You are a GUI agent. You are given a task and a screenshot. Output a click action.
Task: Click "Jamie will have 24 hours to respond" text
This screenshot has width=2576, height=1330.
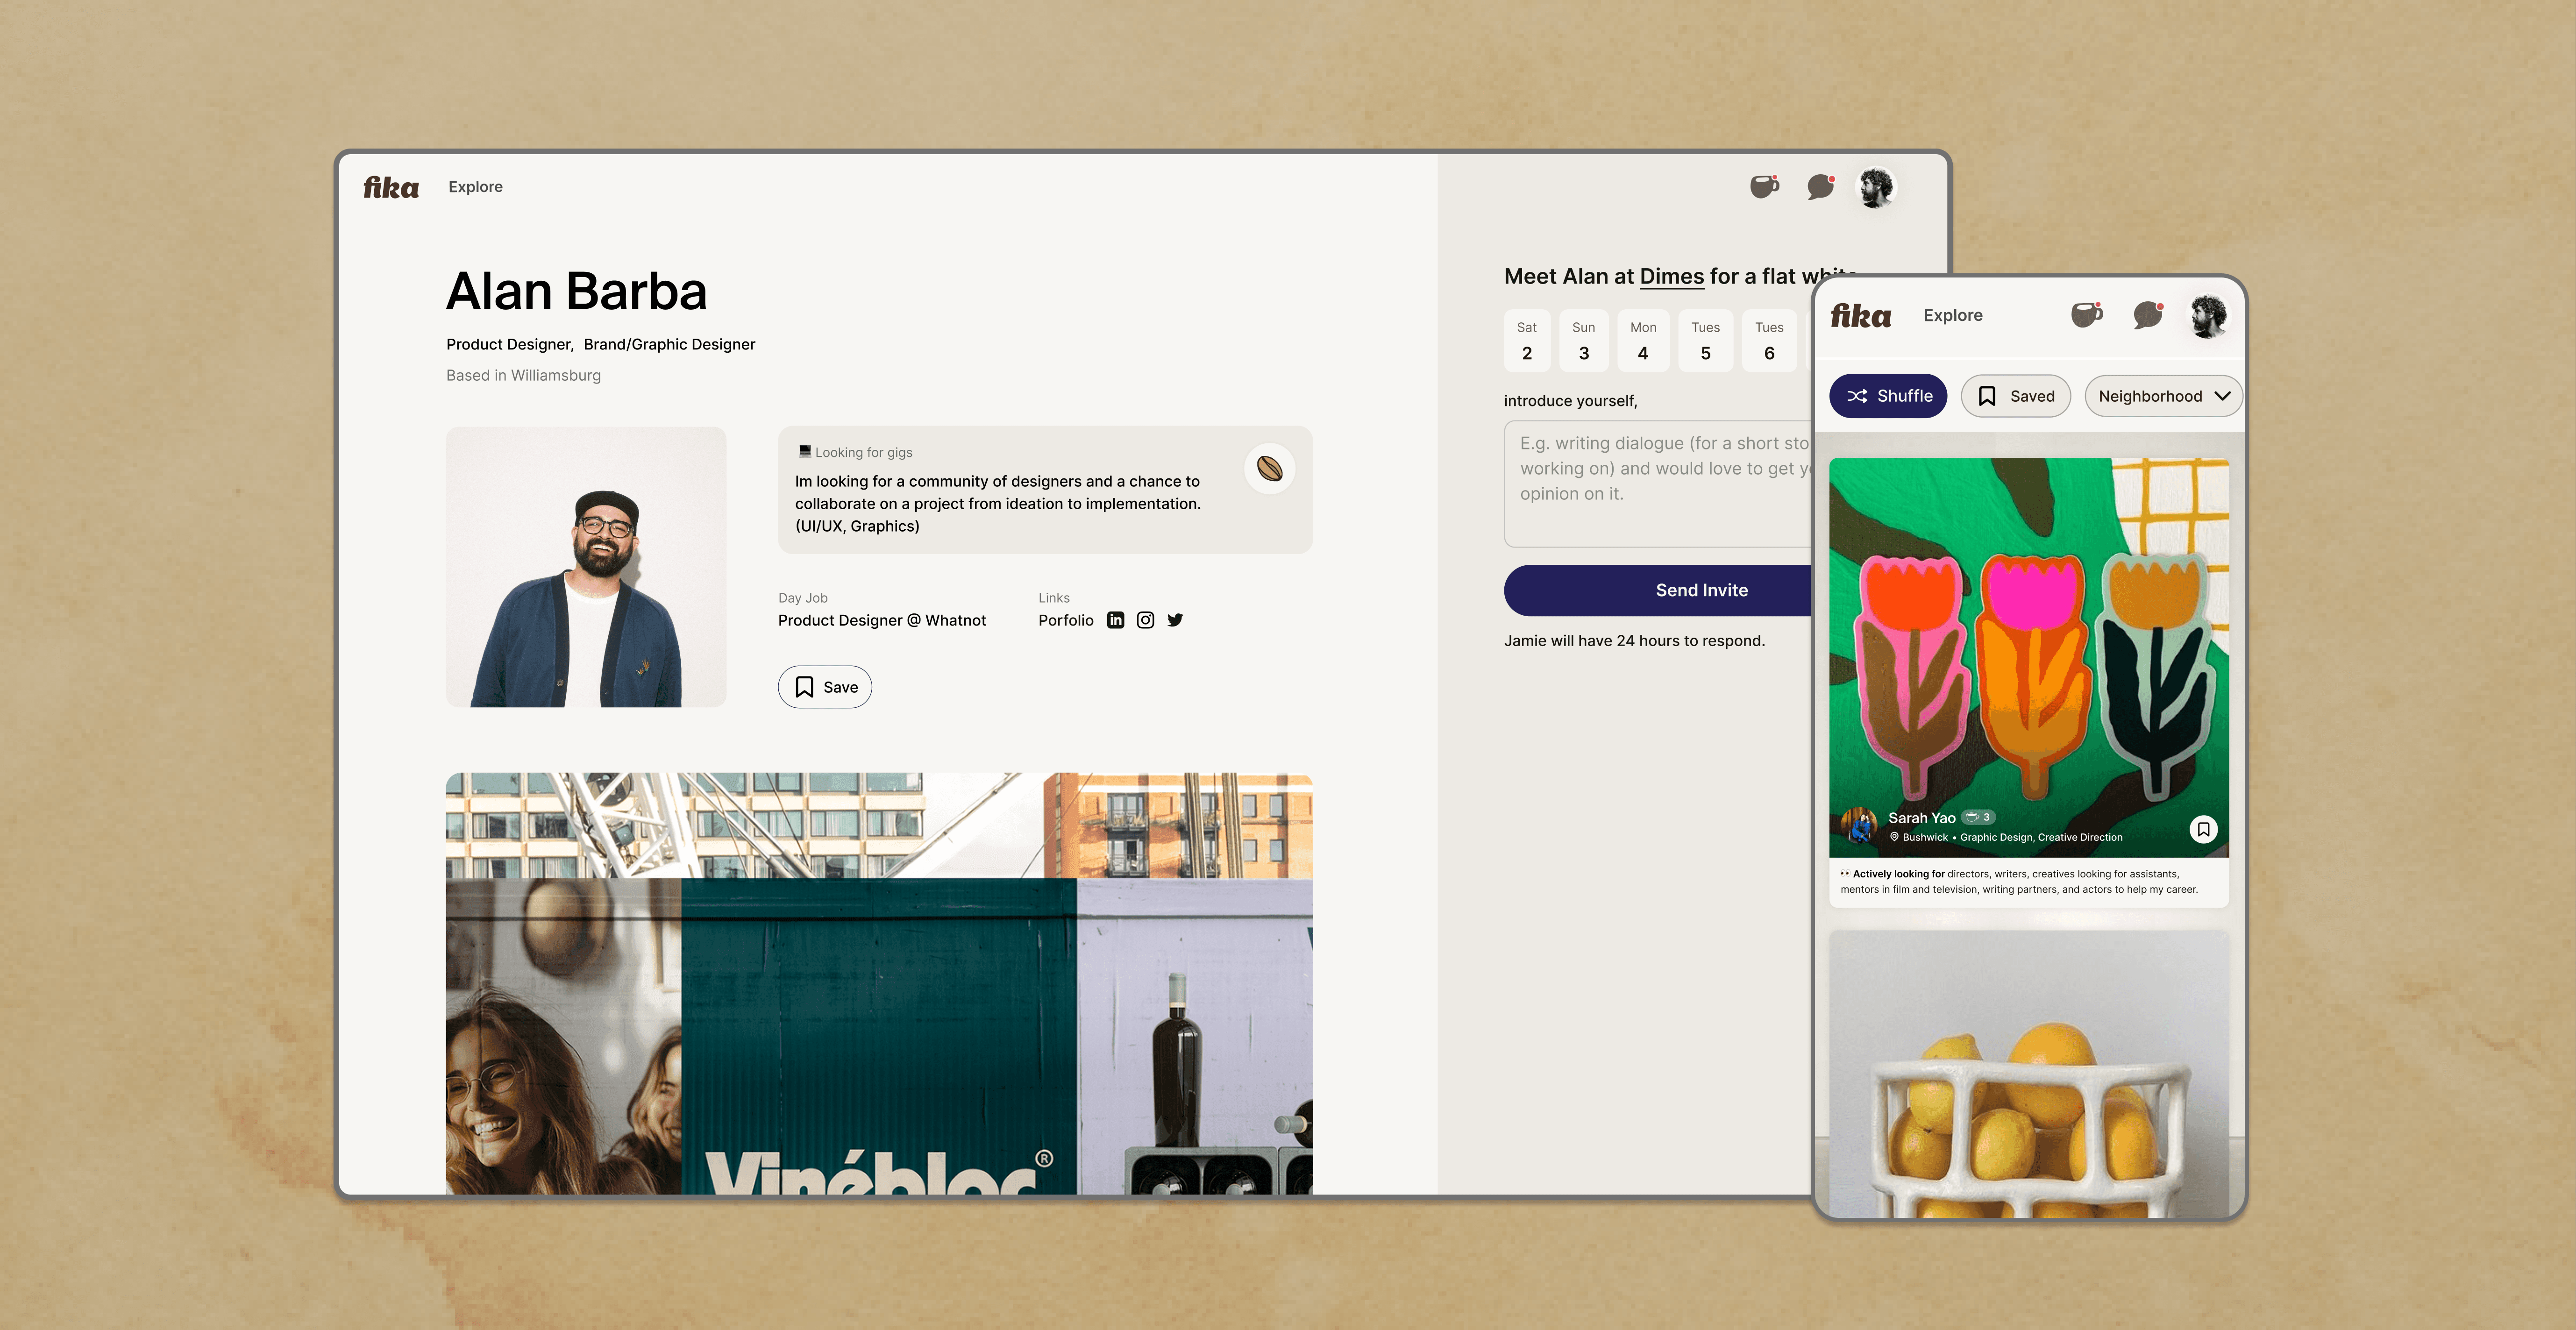click(x=1634, y=640)
